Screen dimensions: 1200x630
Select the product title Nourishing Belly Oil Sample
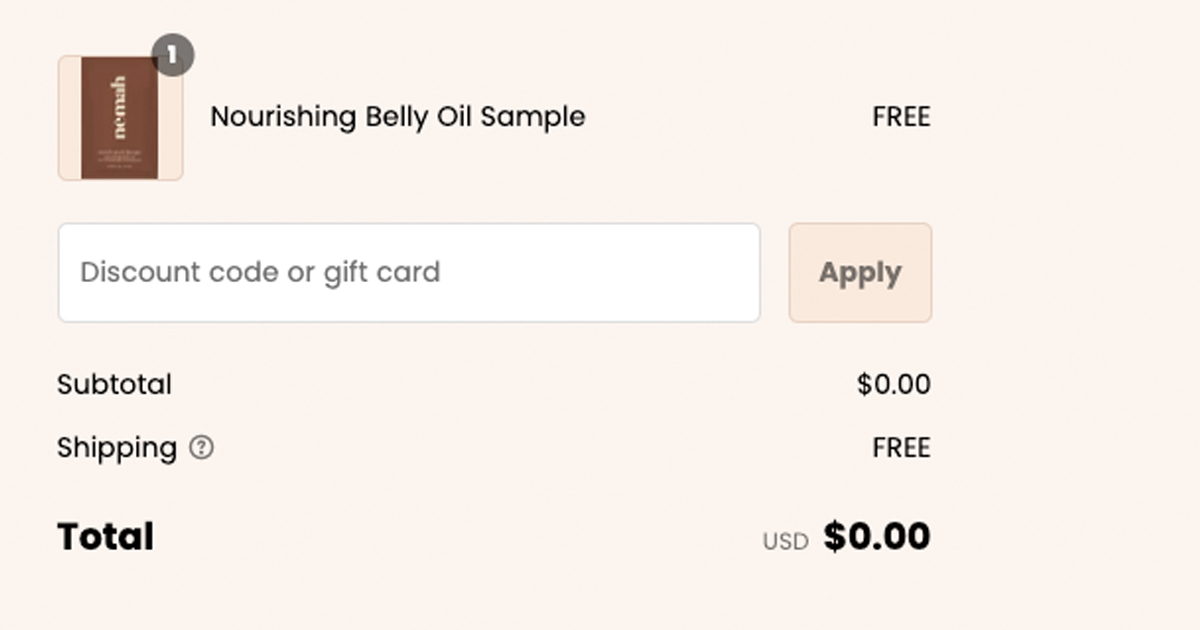tap(398, 117)
